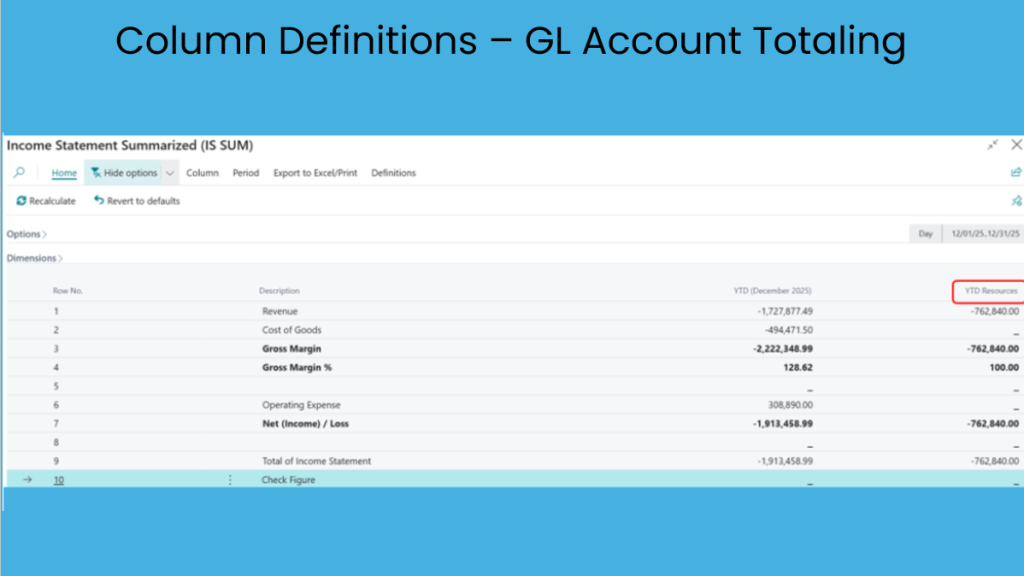Click the Recalculate refresh icon
1024x576 pixels.
(x=21, y=201)
